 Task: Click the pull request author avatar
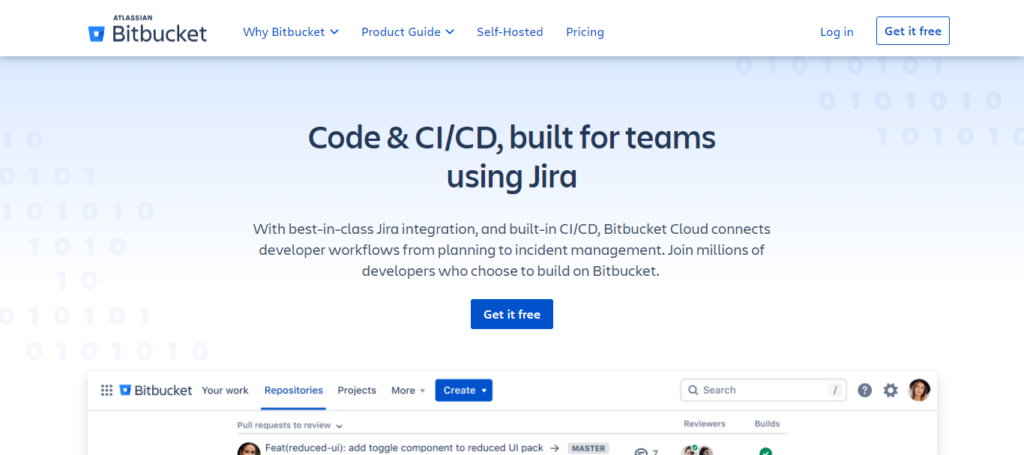pos(249,450)
